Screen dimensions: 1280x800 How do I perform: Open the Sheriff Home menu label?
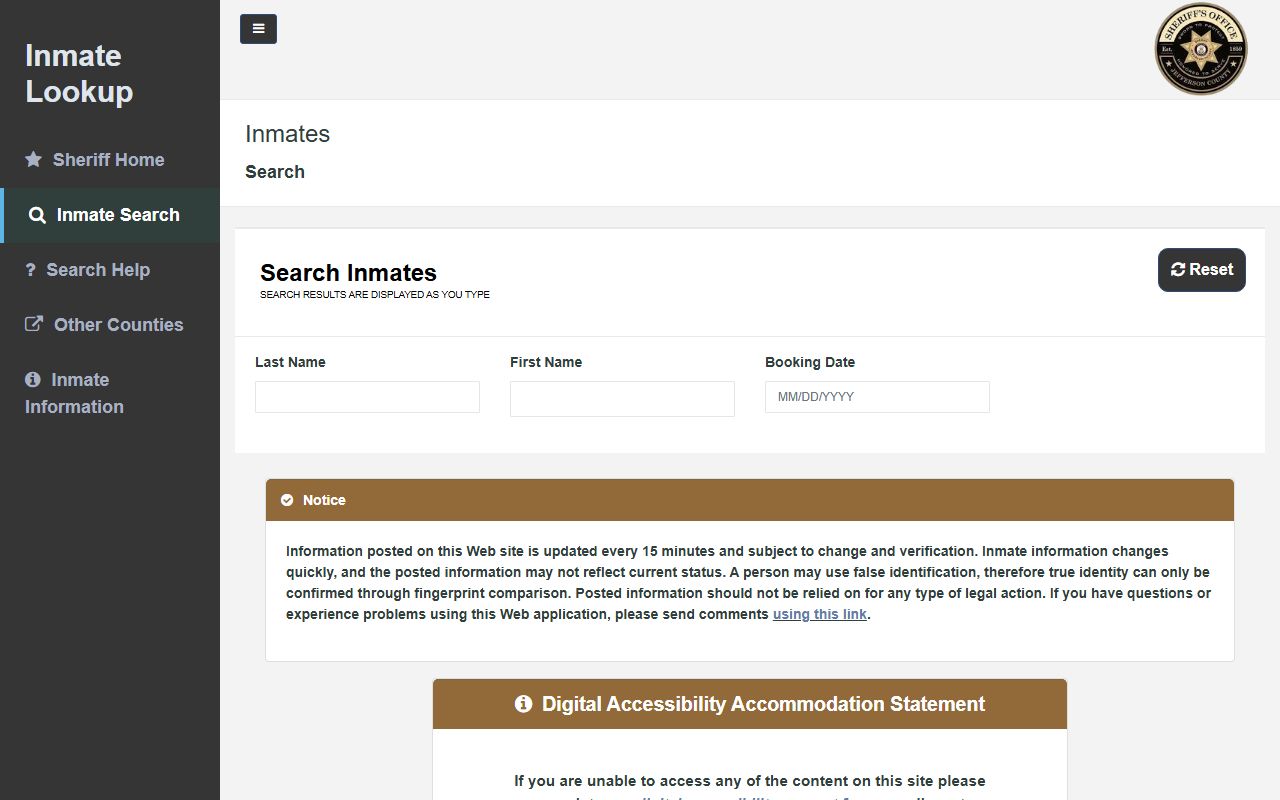[x=108, y=160]
